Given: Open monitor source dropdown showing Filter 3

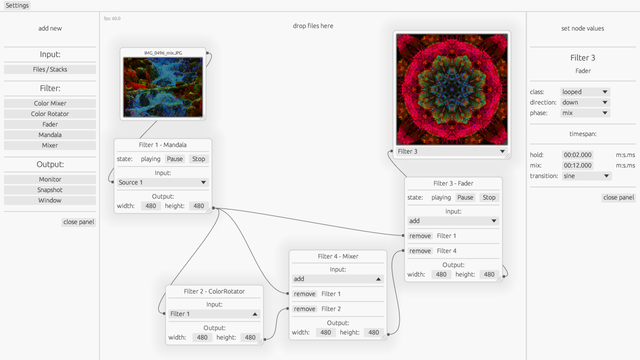Looking at the screenshot, I should [451, 151].
